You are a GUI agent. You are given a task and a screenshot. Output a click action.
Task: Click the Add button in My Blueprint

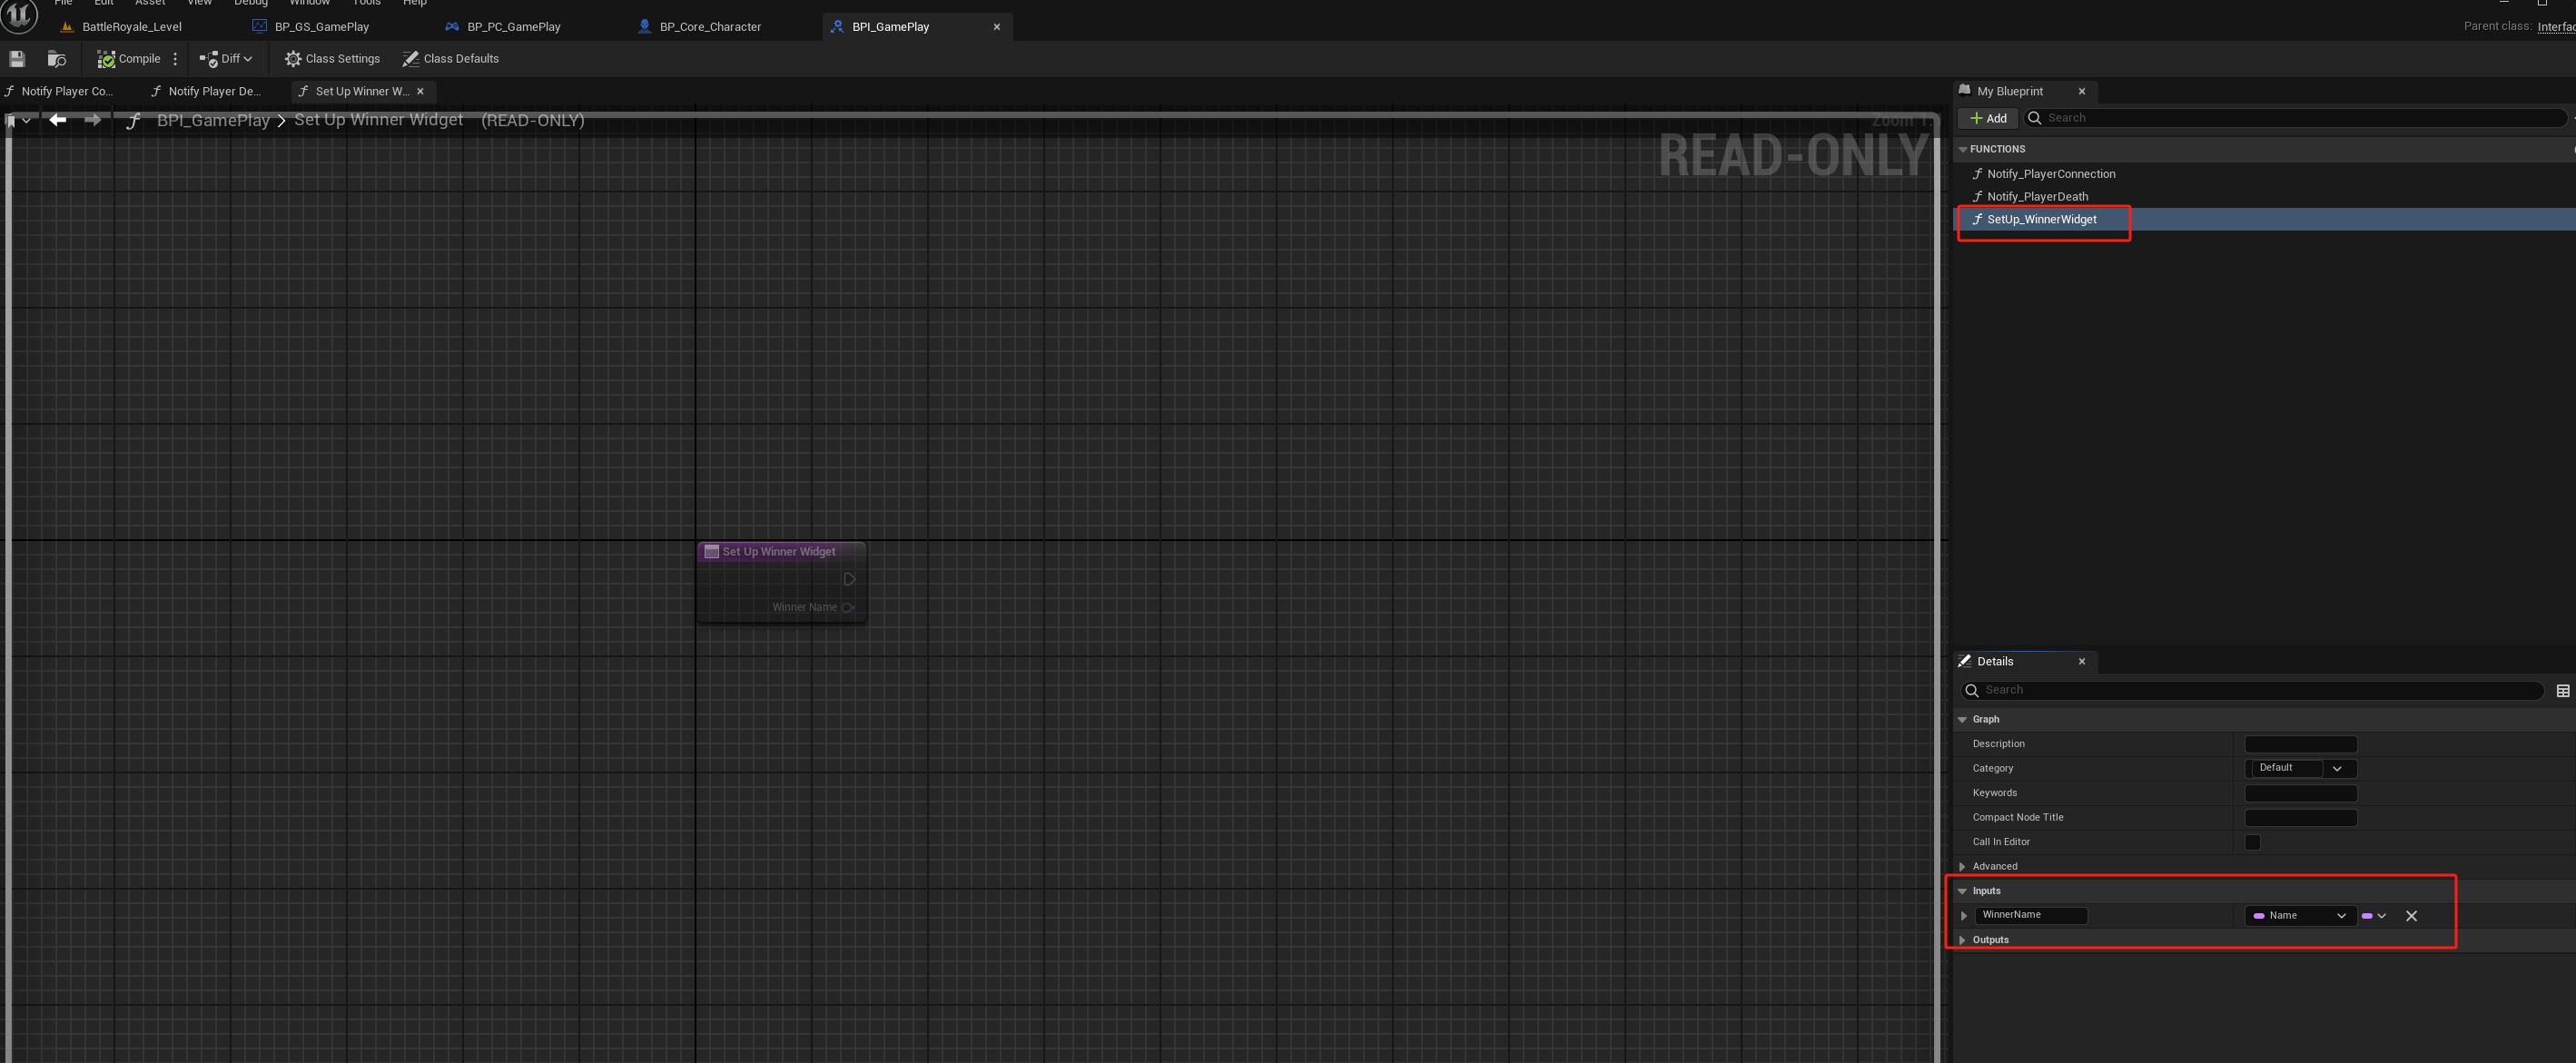pyautogui.click(x=1988, y=118)
